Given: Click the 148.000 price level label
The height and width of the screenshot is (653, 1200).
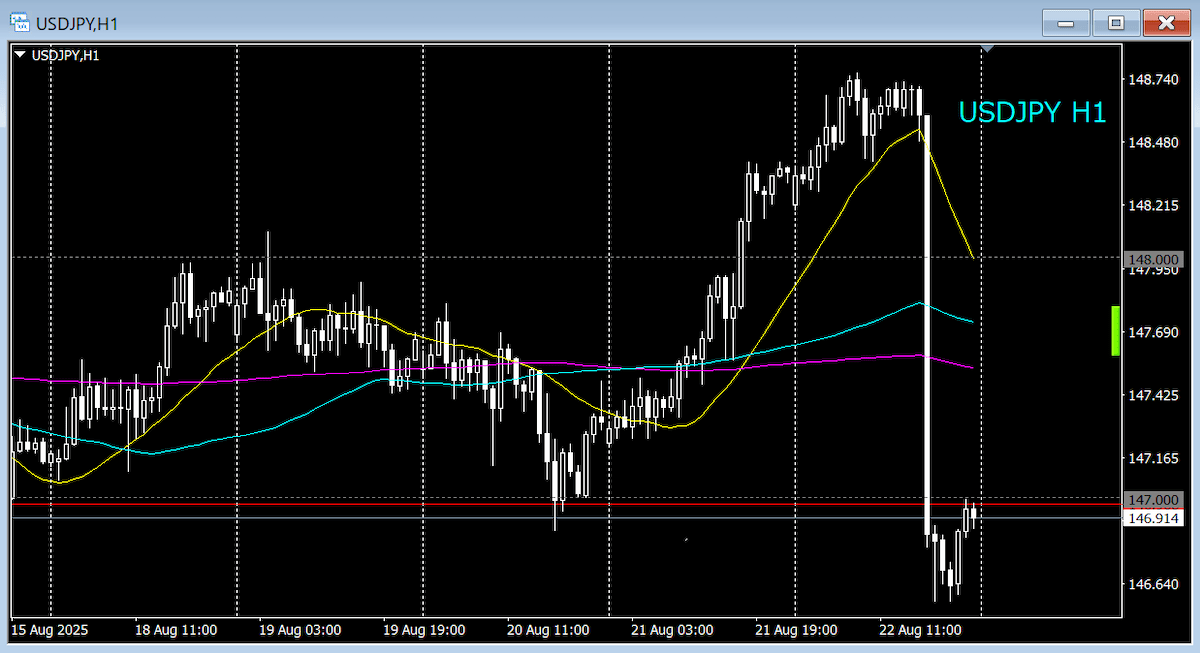Looking at the screenshot, I should [x=1153, y=257].
